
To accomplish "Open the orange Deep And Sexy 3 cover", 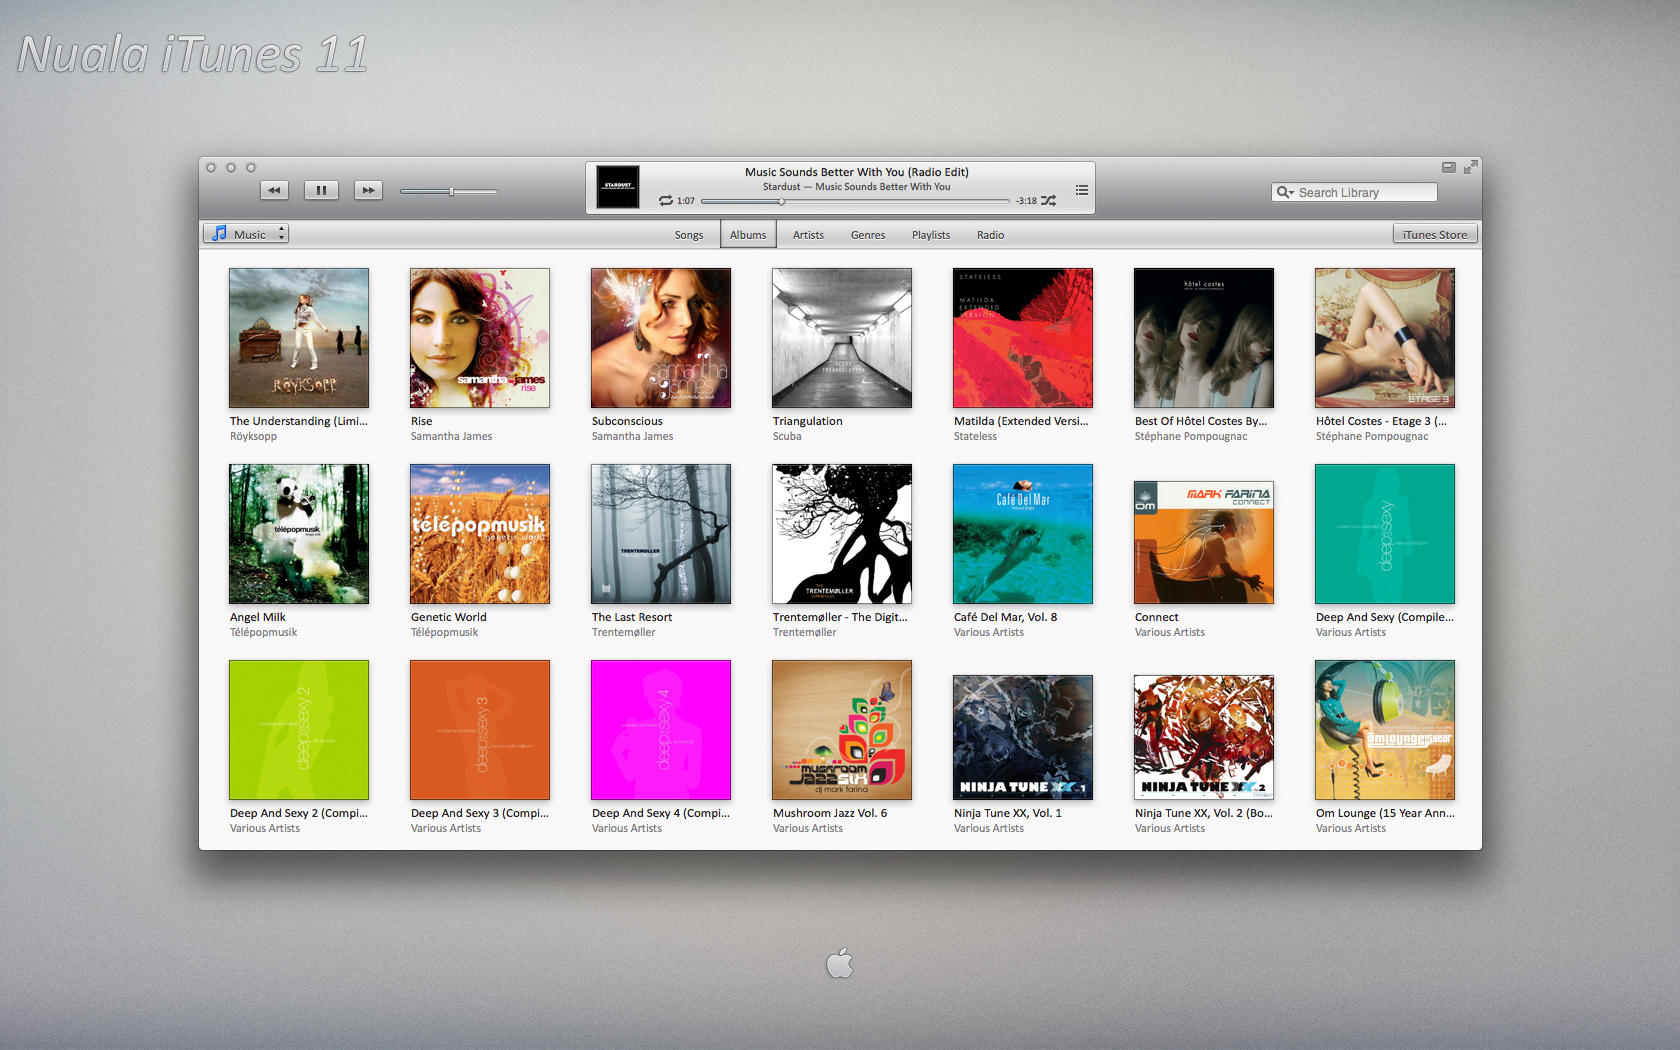I will pyautogui.click(x=480, y=730).
